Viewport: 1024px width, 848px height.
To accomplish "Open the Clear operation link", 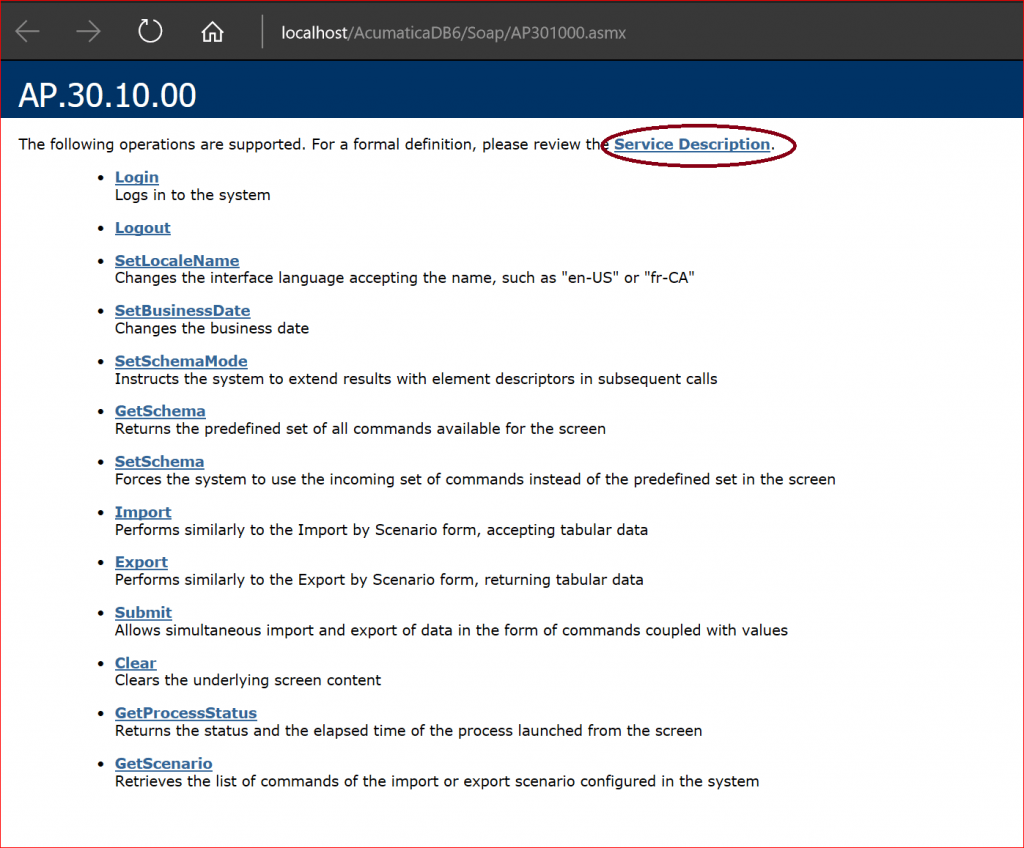I will pyautogui.click(x=135, y=663).
